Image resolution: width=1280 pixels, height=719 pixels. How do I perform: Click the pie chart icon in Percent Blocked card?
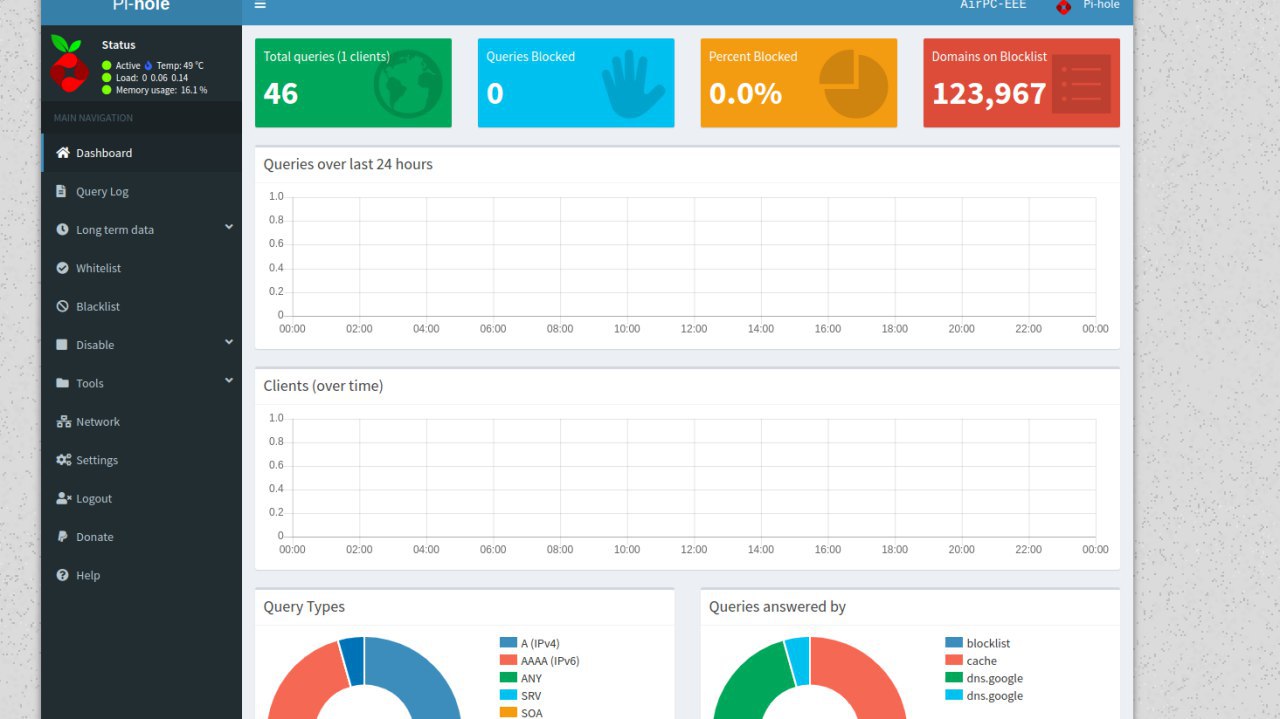pos(854,85)
